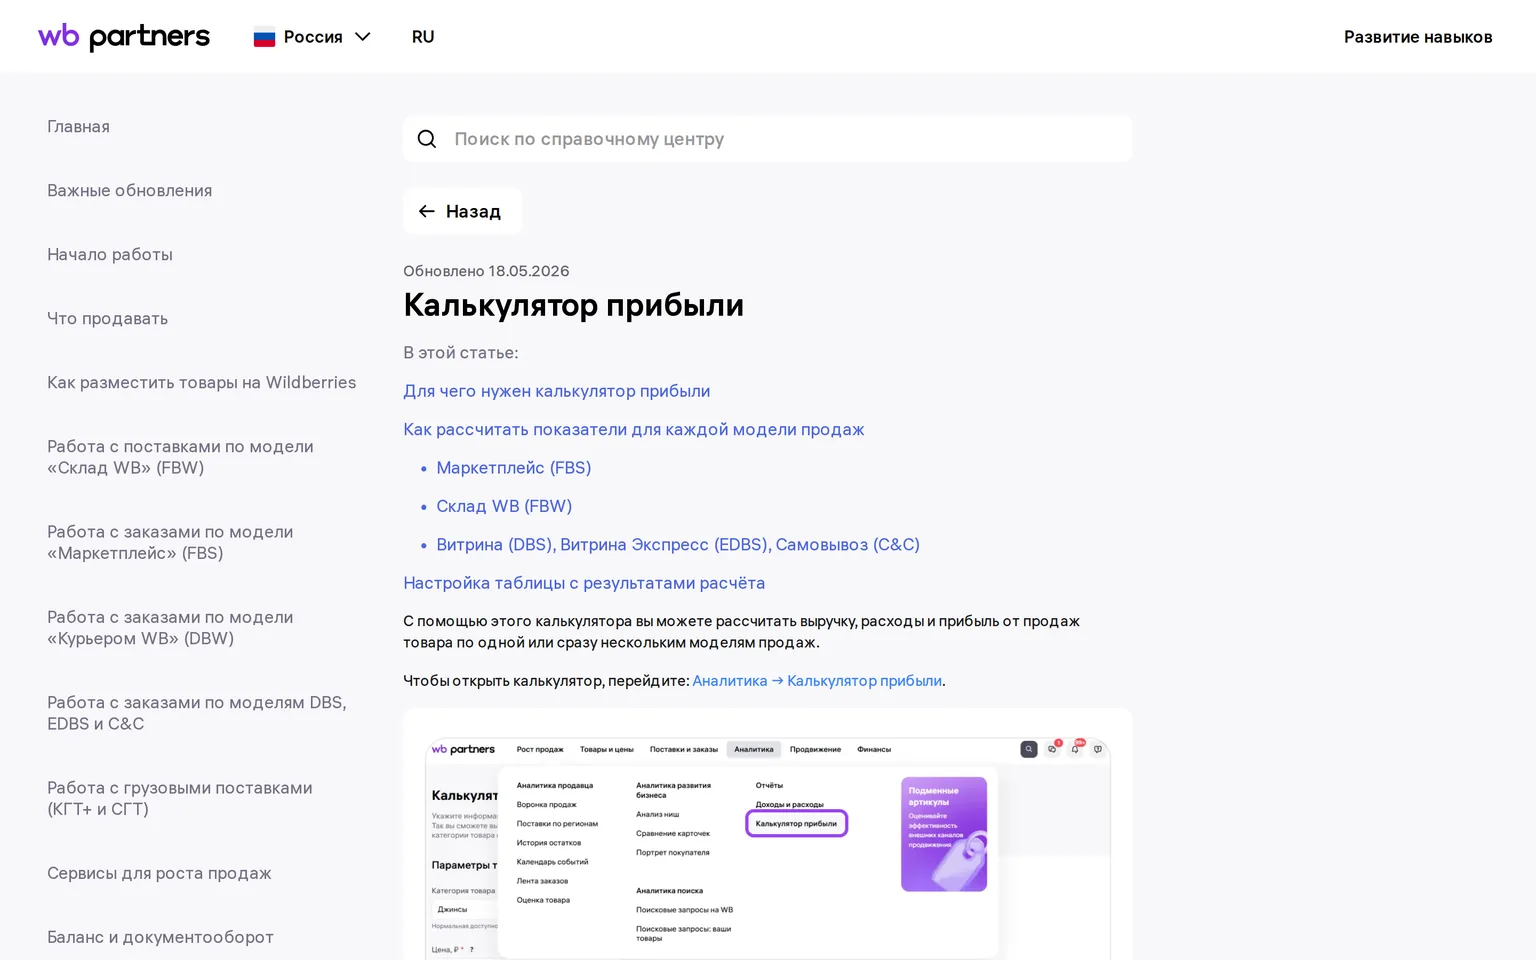Go back with the Назад button
Viewport: 1536px width, 960px height.
coord(462,211)
